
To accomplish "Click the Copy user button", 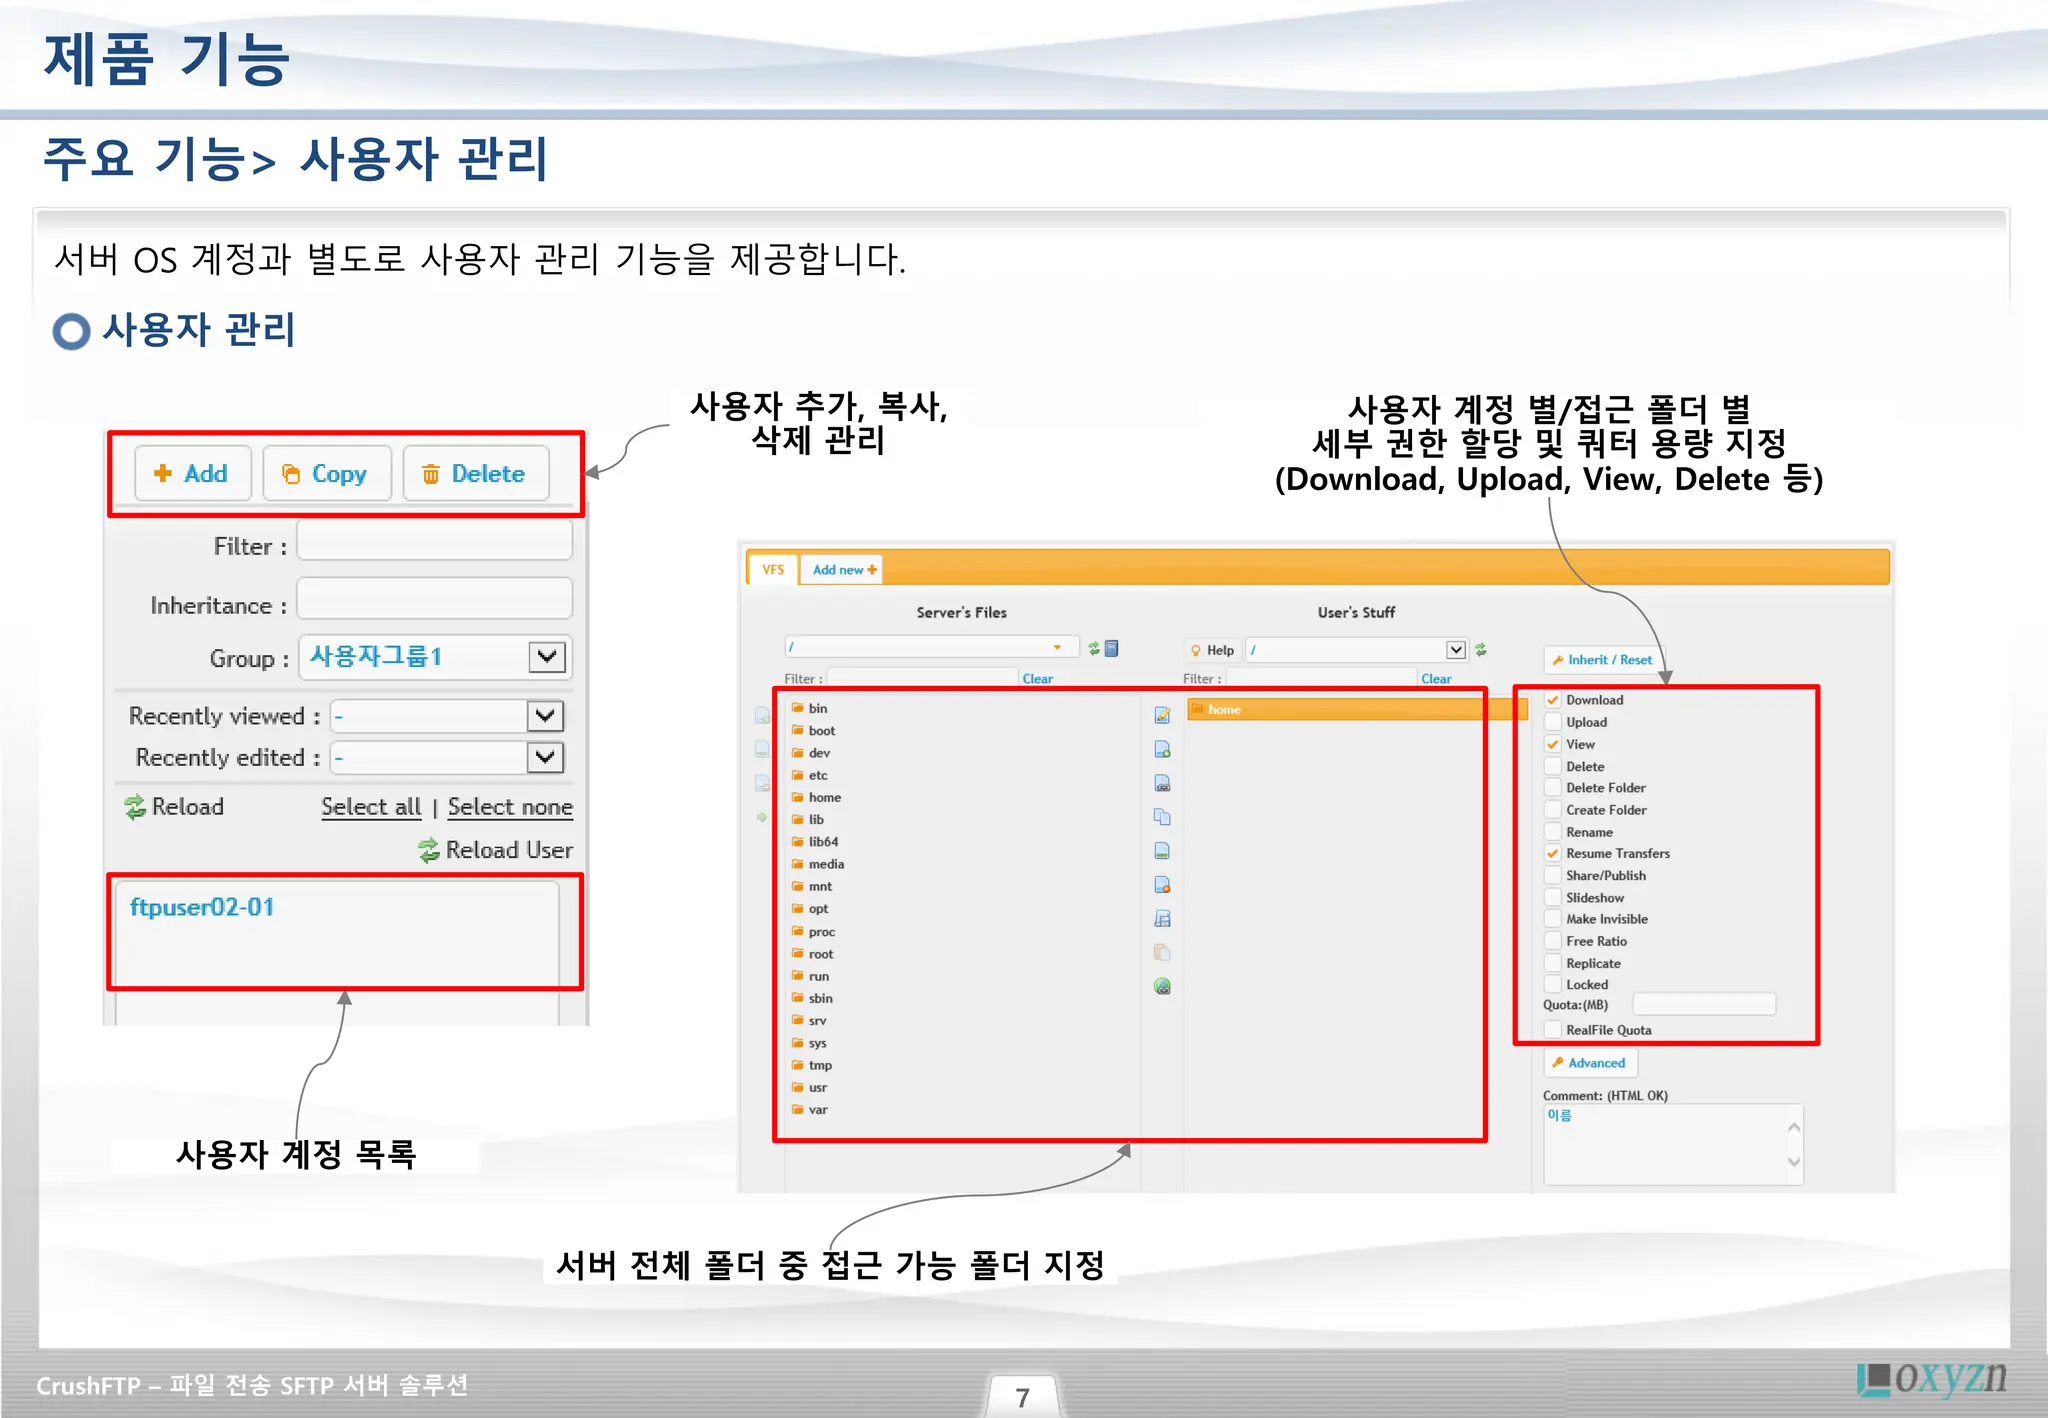I will (x=326, y=473).
